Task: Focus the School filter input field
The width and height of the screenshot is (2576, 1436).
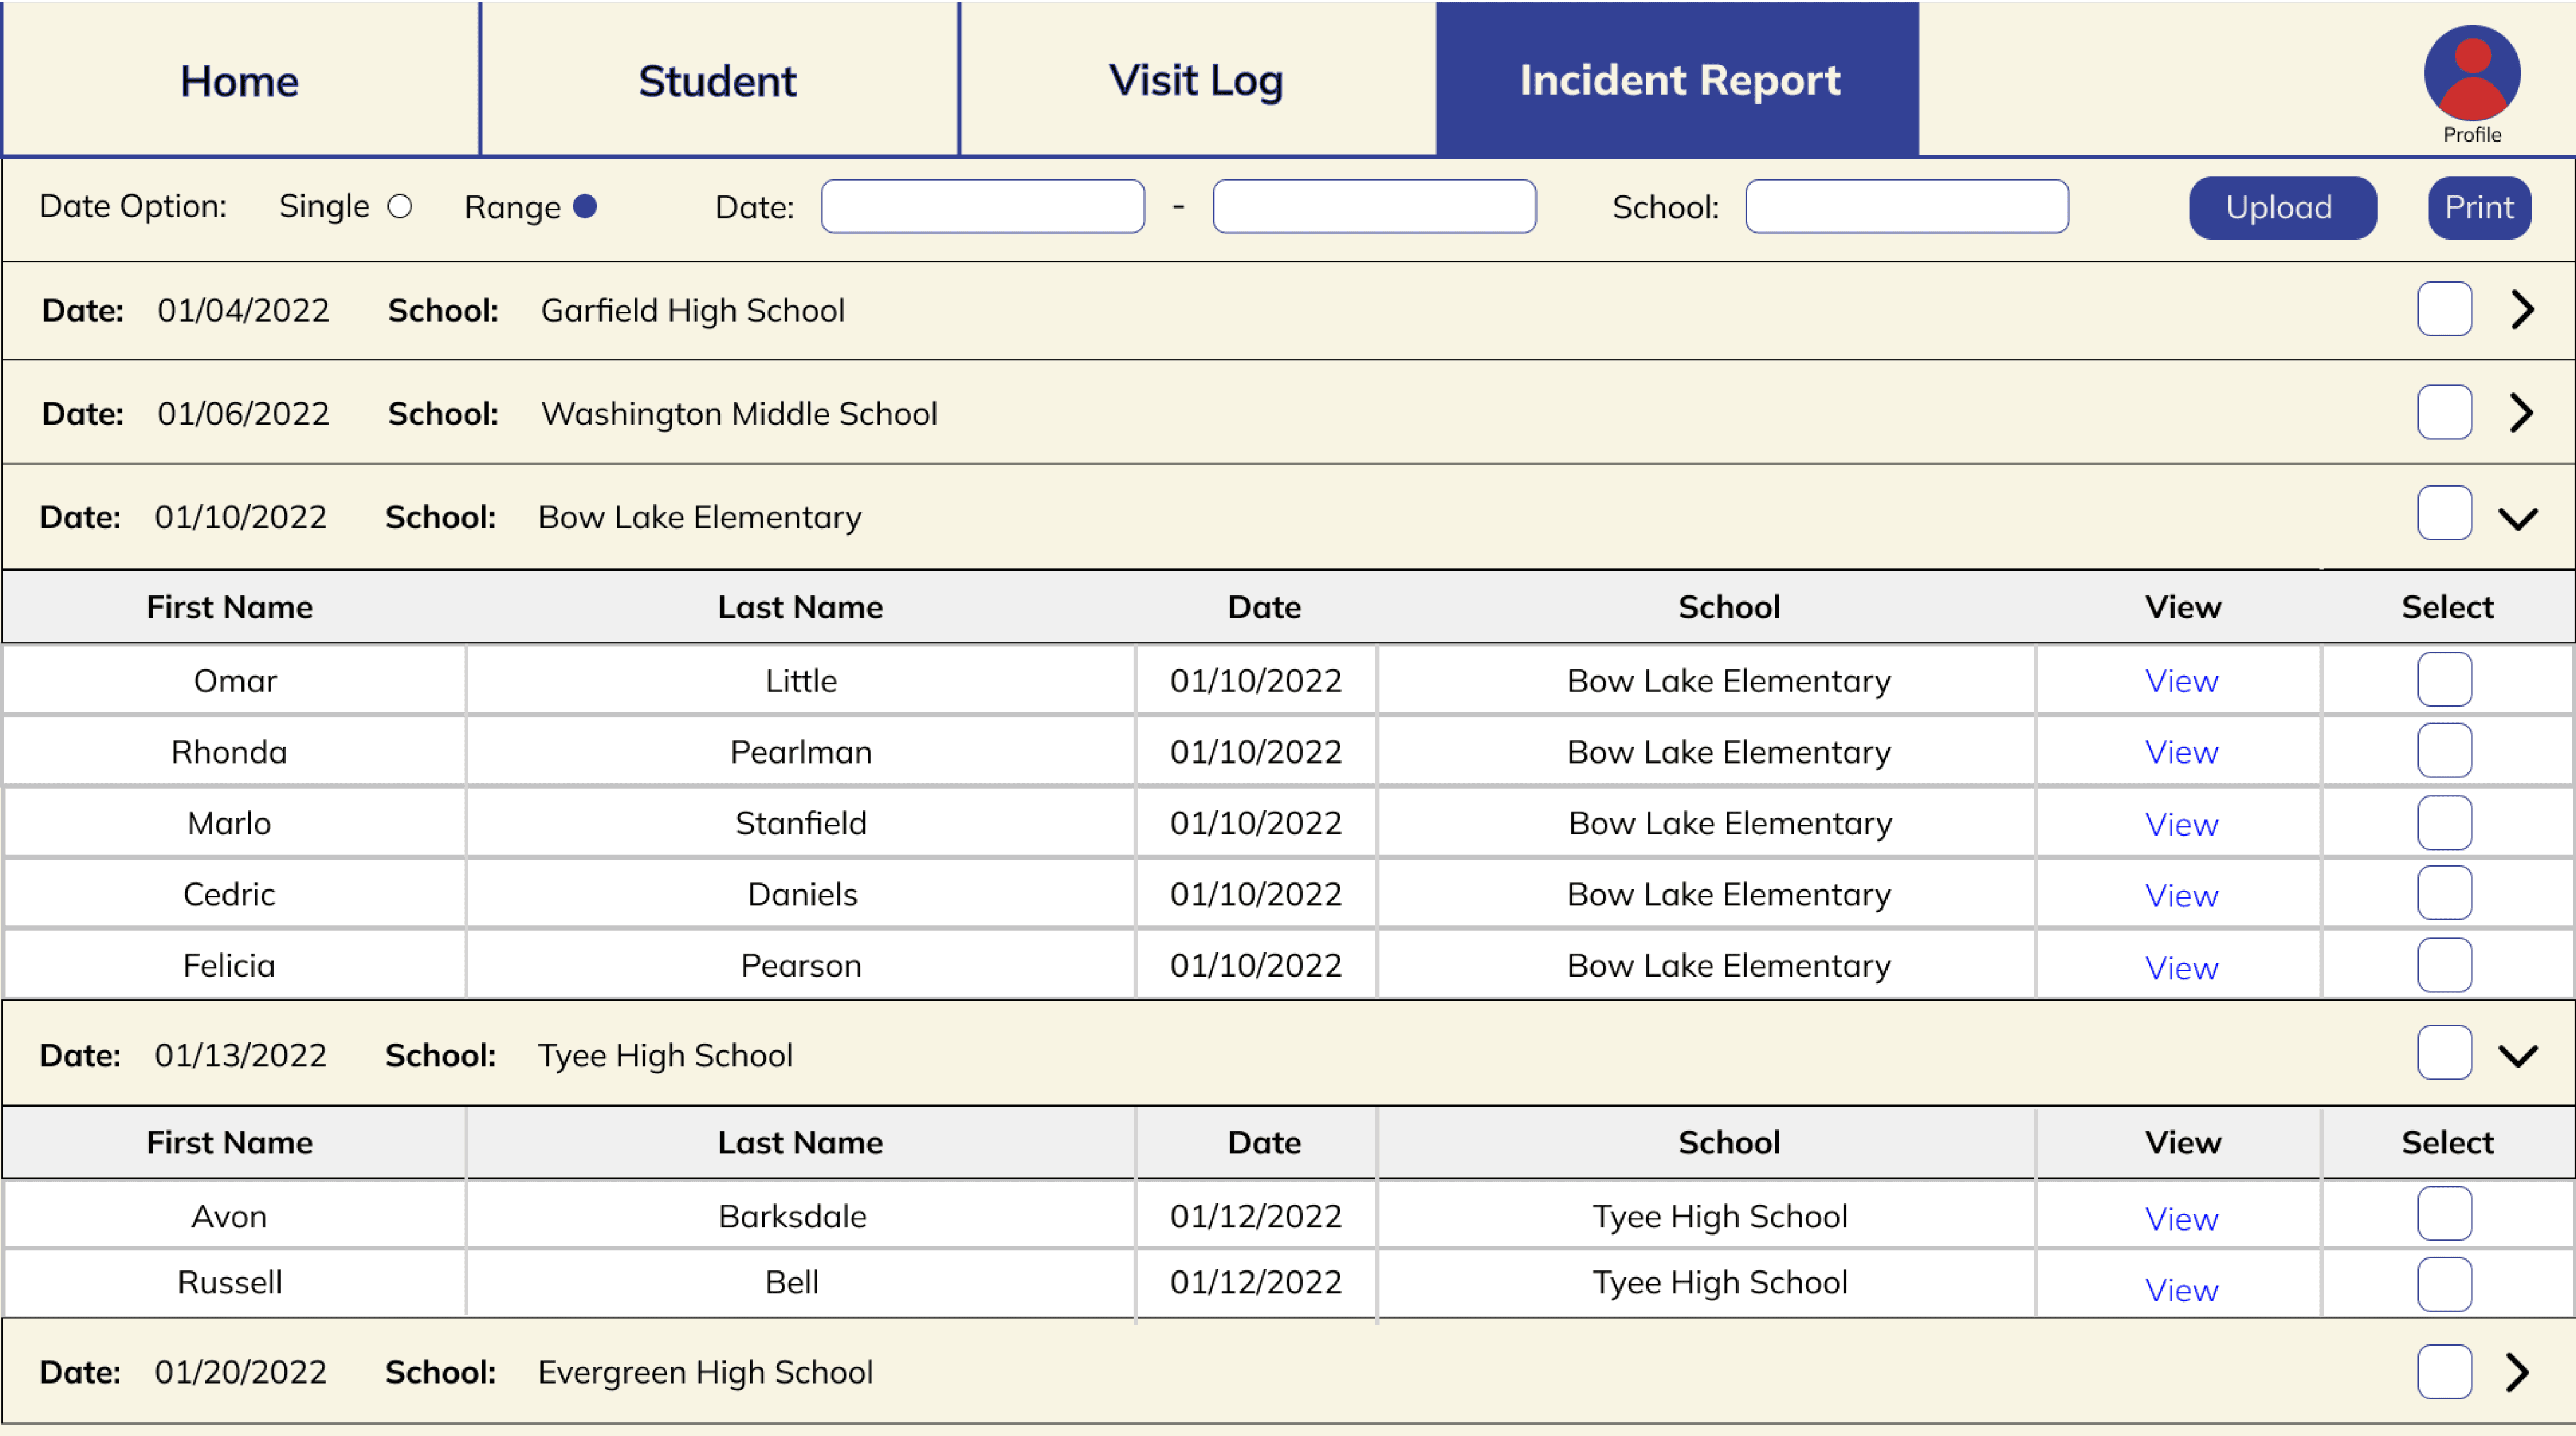Action: (1906, 207)
